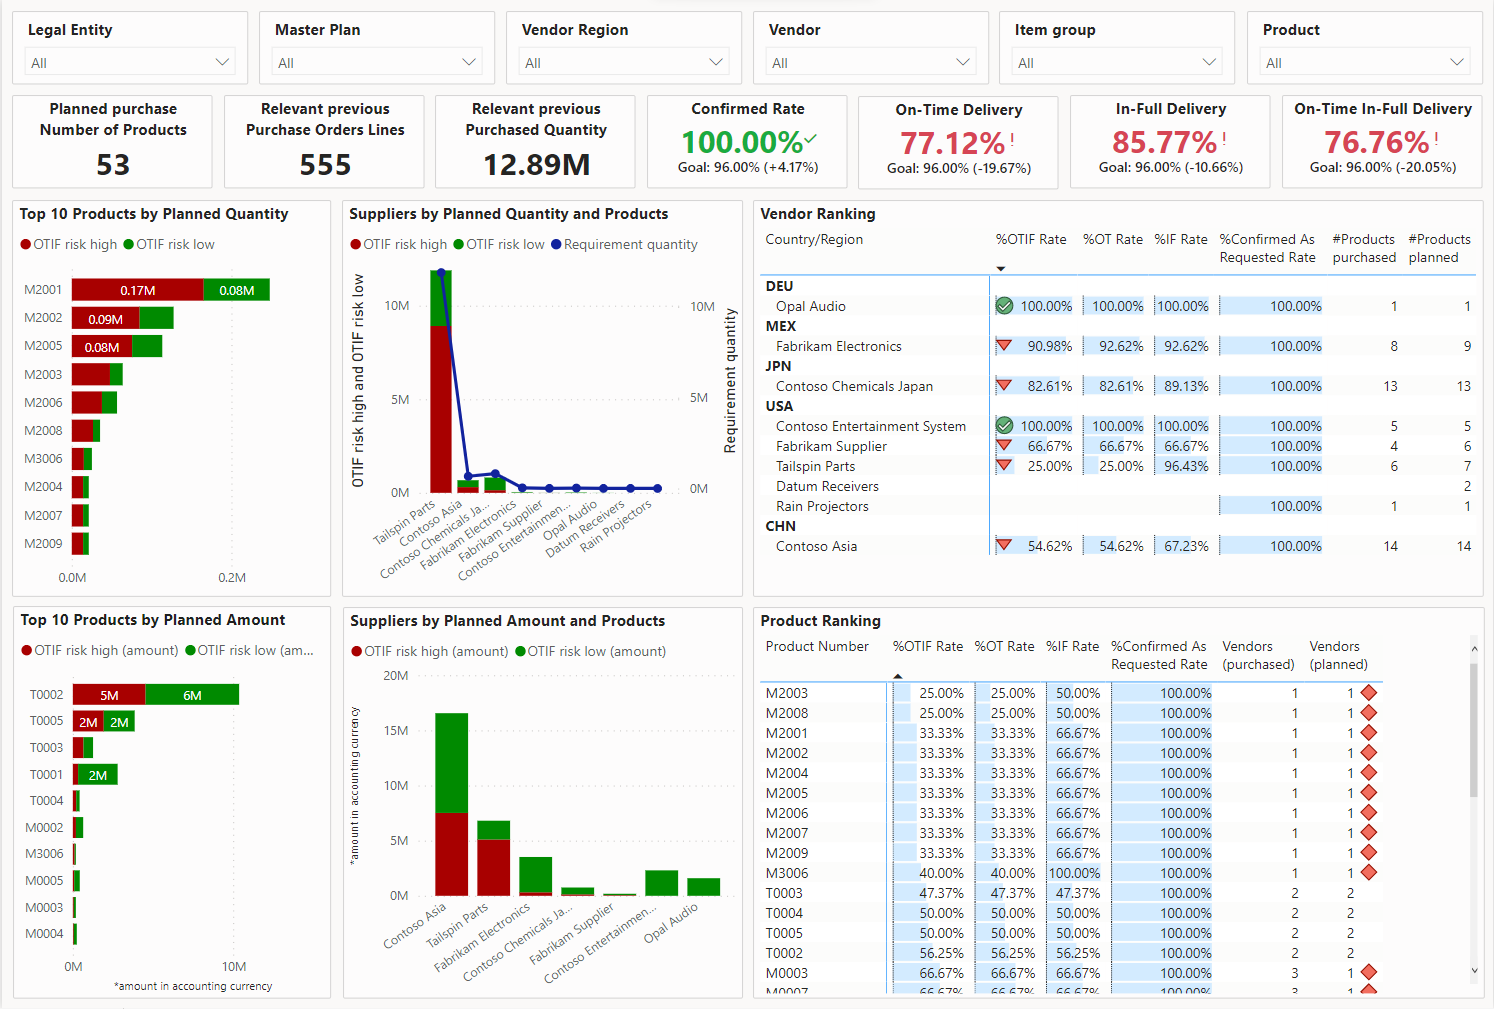Viewport: 1494px width, 1009px height.
Task: Open the Vendor Region filter dropdown
Action: coord(716,61)
